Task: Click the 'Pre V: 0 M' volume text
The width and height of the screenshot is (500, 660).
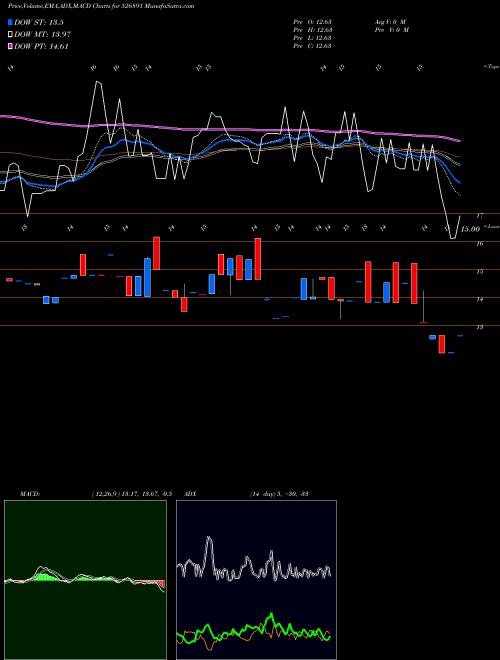Action: pyautogui.click(x=392, y=30)
